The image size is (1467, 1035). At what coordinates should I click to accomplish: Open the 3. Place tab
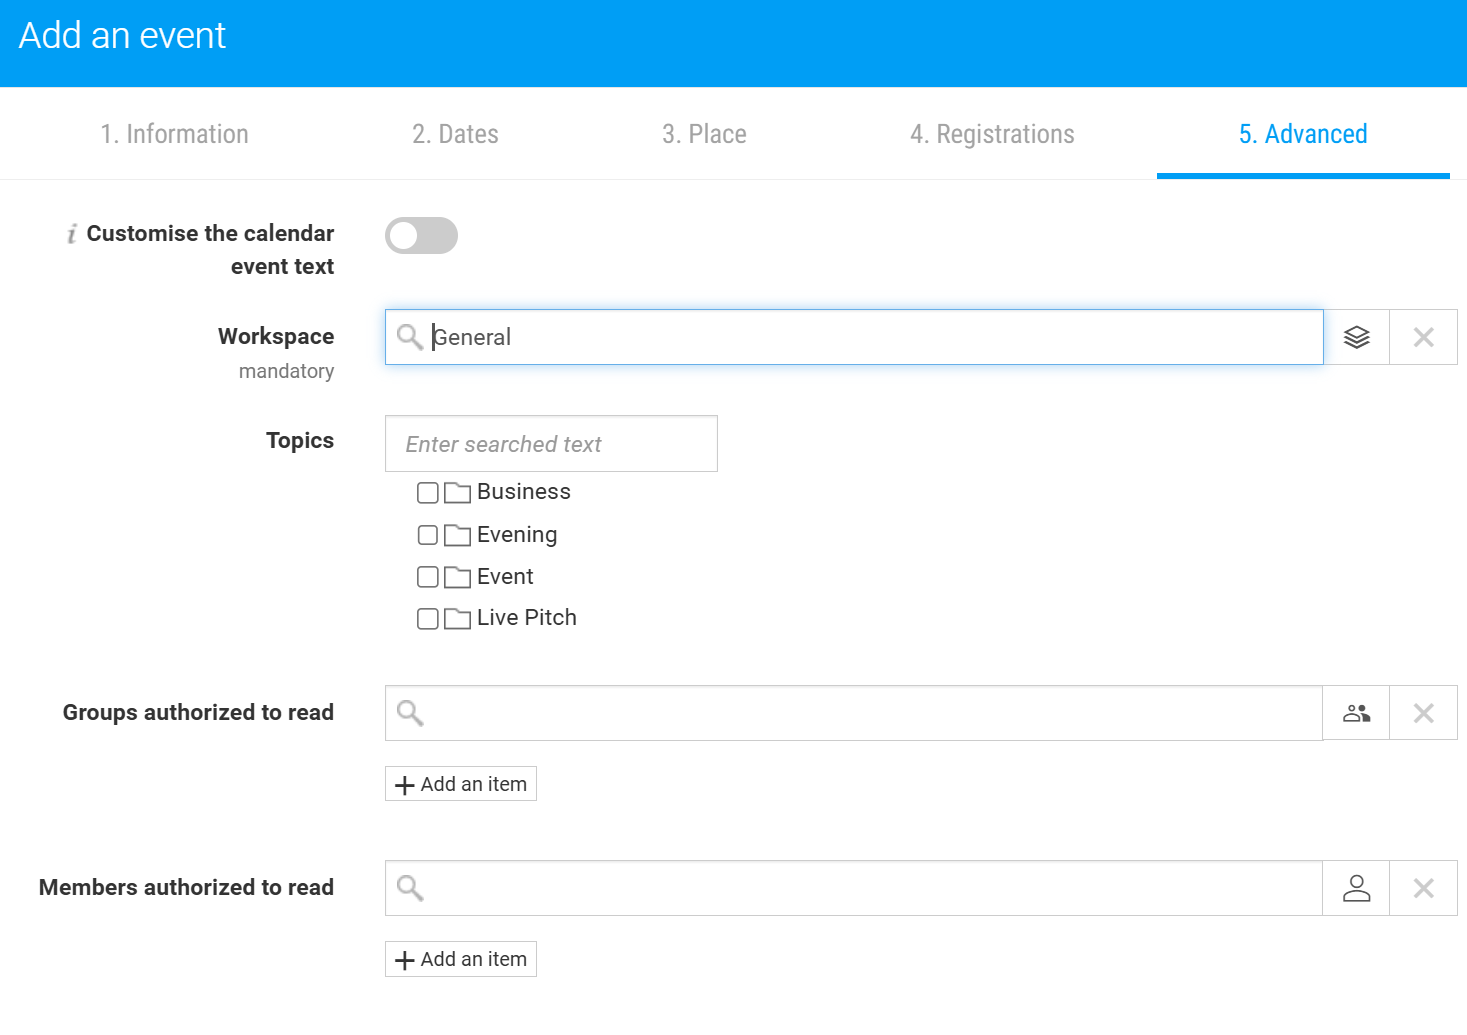(x=704, y=134)
